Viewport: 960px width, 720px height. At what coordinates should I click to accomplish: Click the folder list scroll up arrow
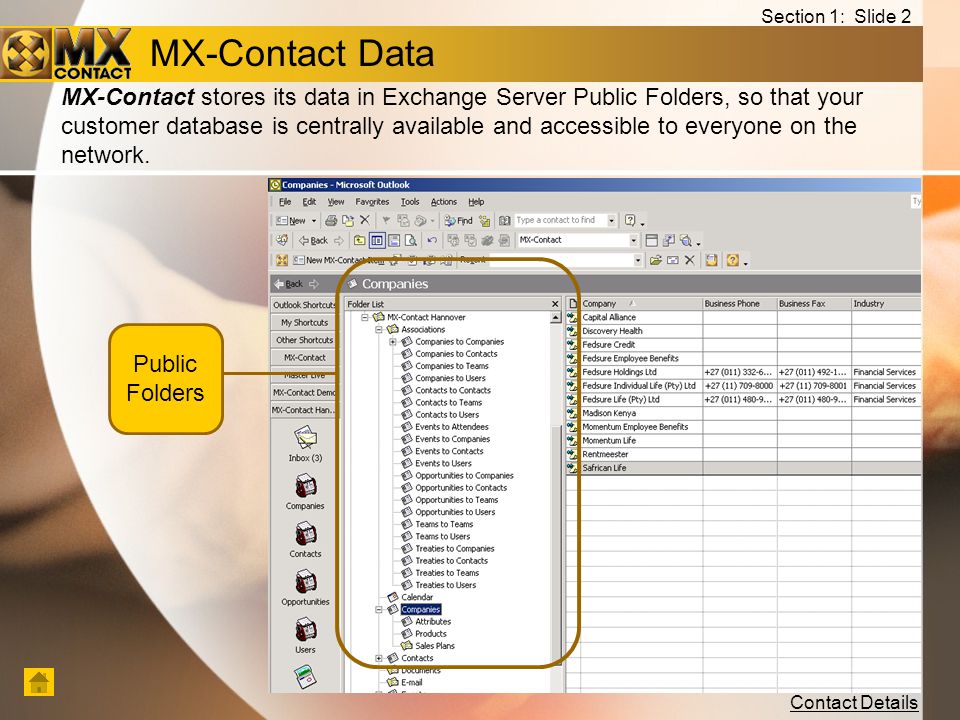click(556, 317)
